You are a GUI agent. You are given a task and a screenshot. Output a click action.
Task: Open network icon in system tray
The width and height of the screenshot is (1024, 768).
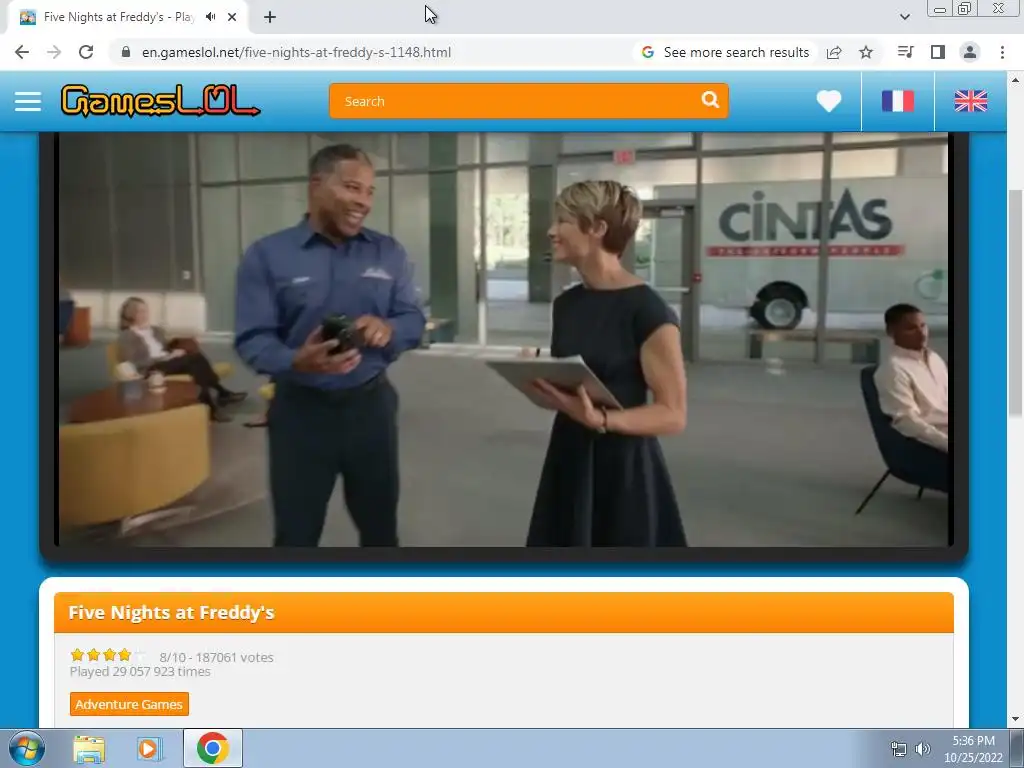point(899,749)
